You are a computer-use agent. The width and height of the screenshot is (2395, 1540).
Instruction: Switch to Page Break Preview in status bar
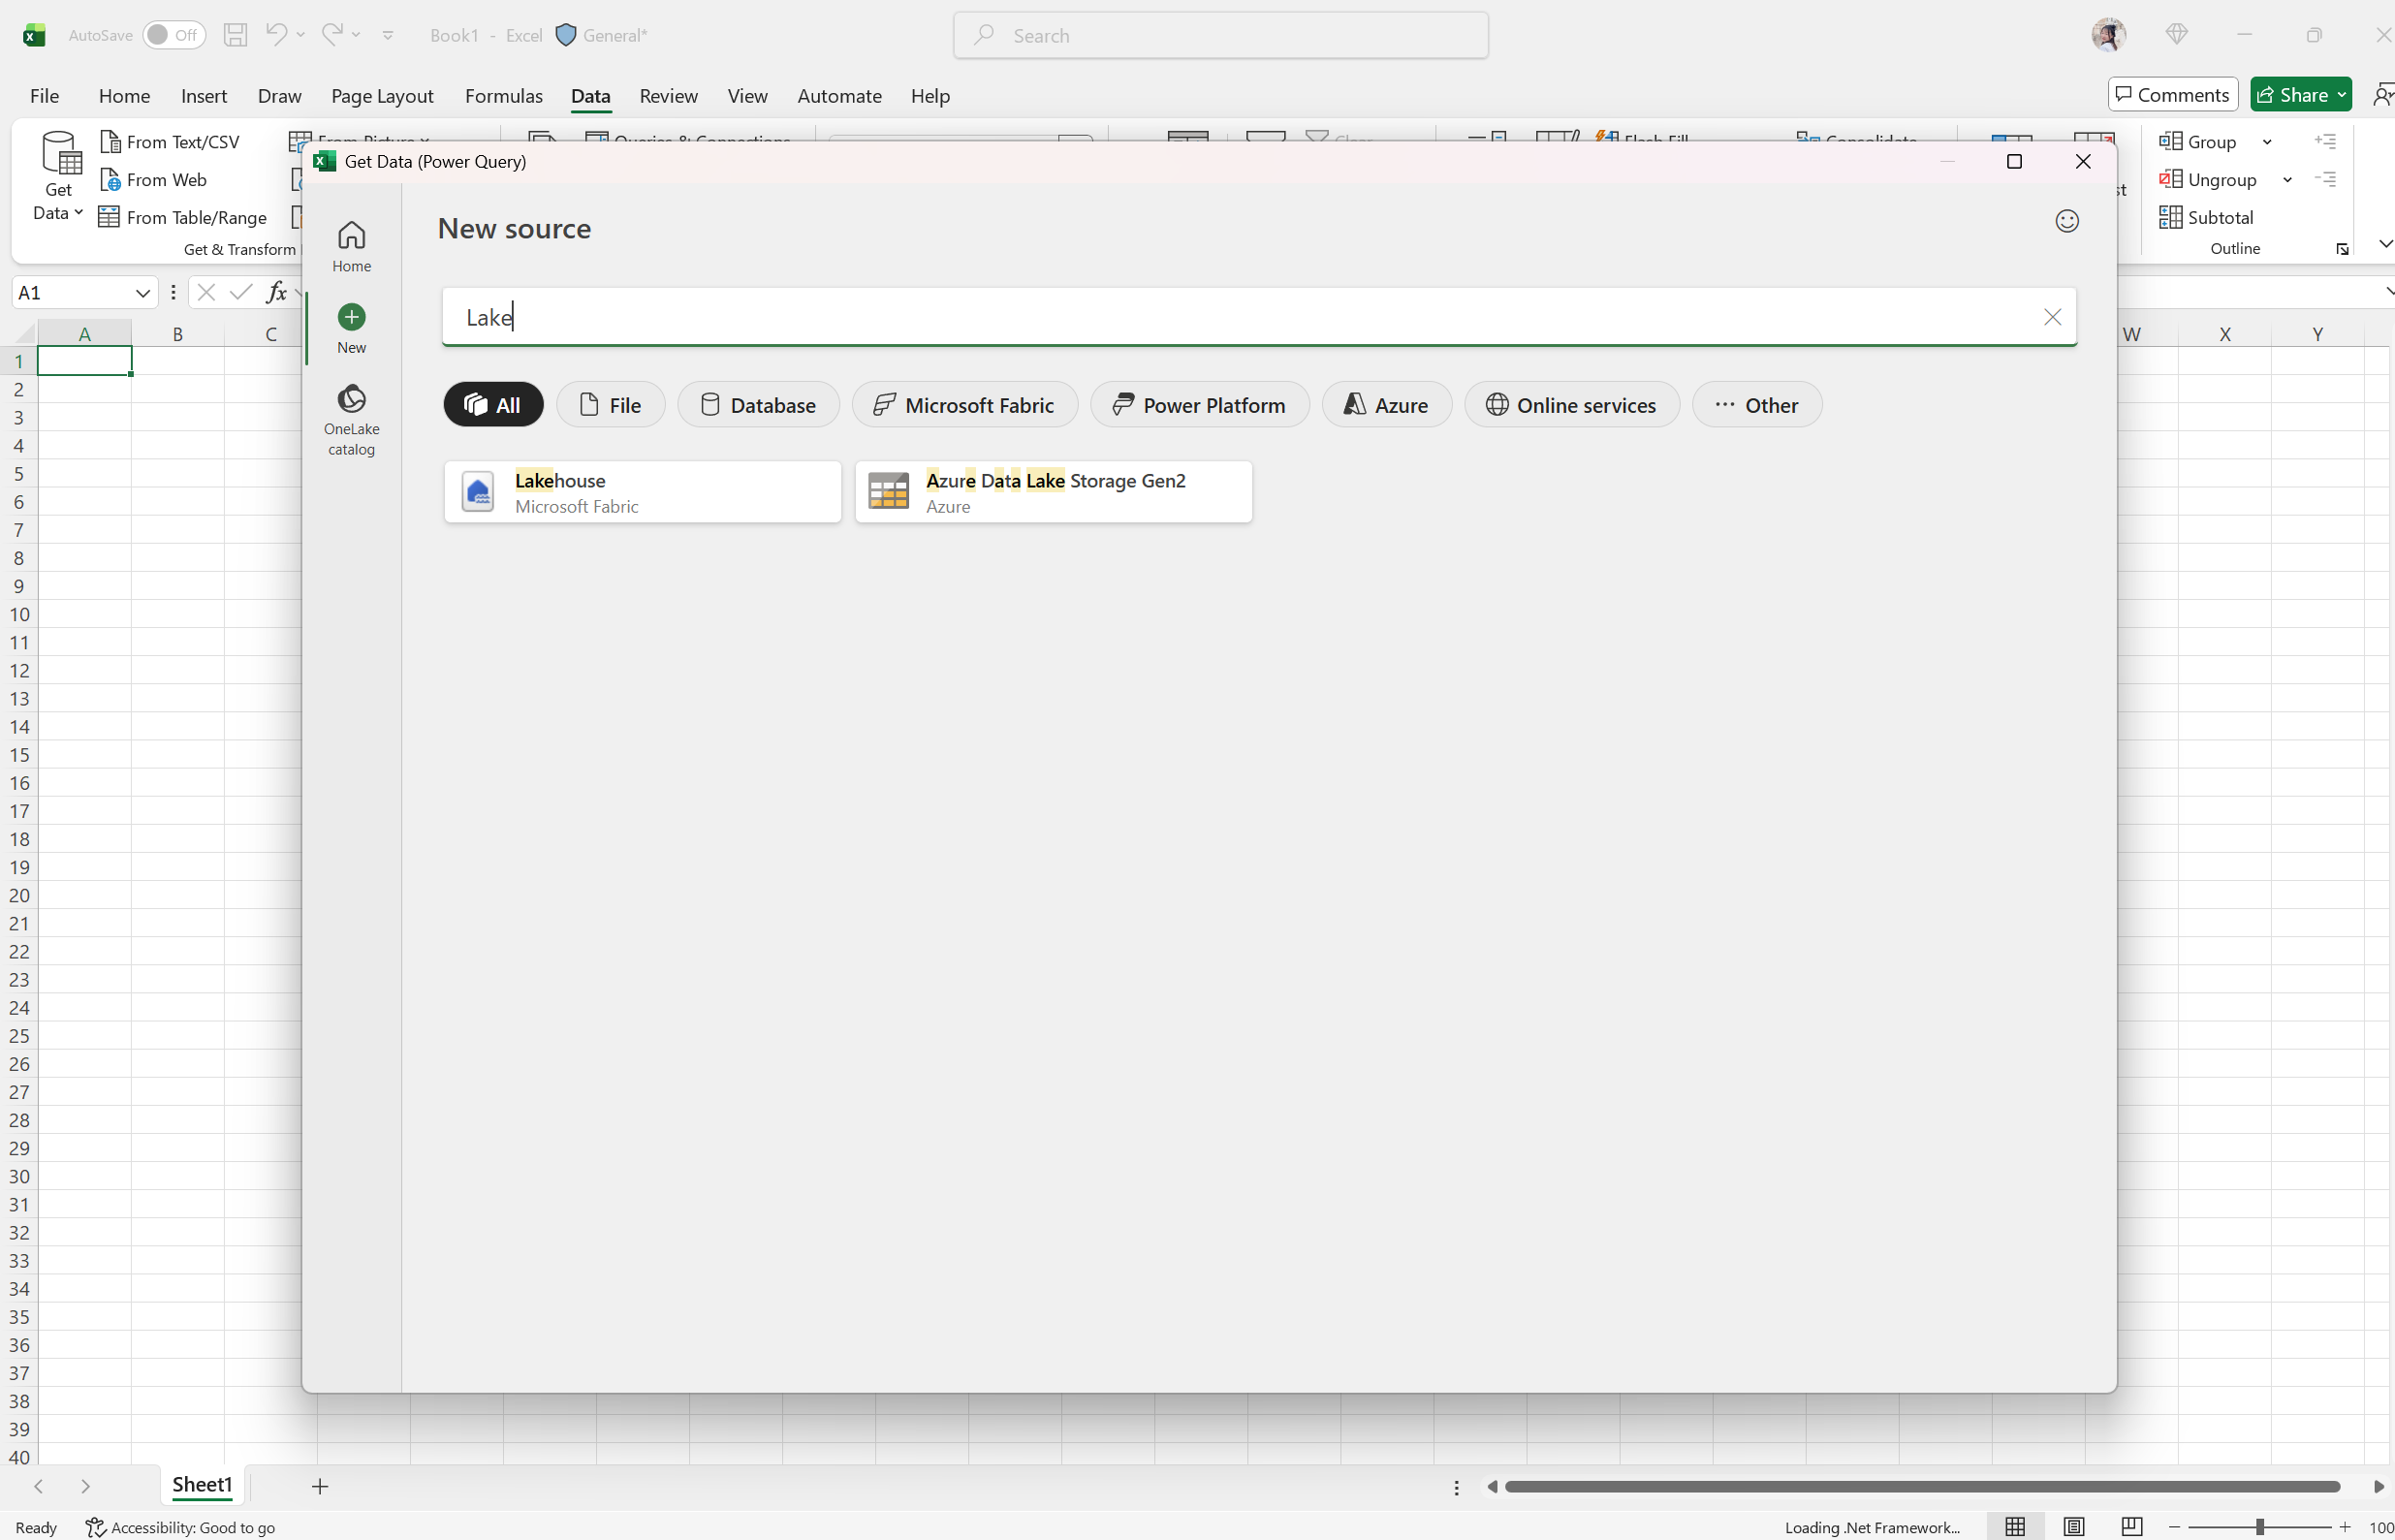coord(2131,1525)
